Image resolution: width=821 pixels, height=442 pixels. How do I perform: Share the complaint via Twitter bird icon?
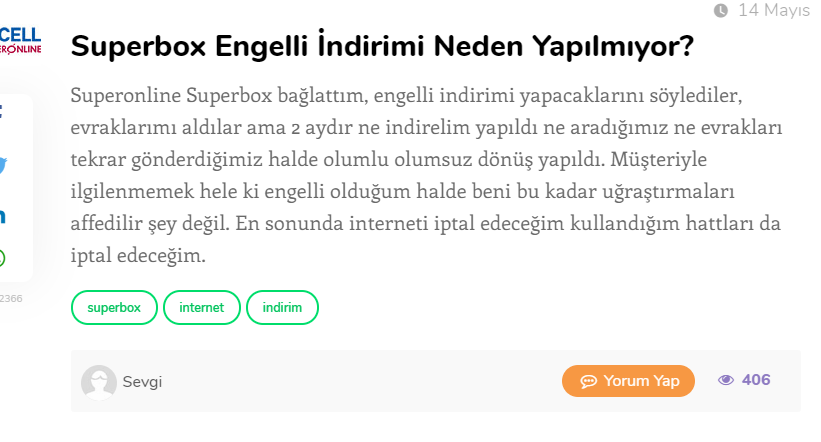click(x=3, y=165)
